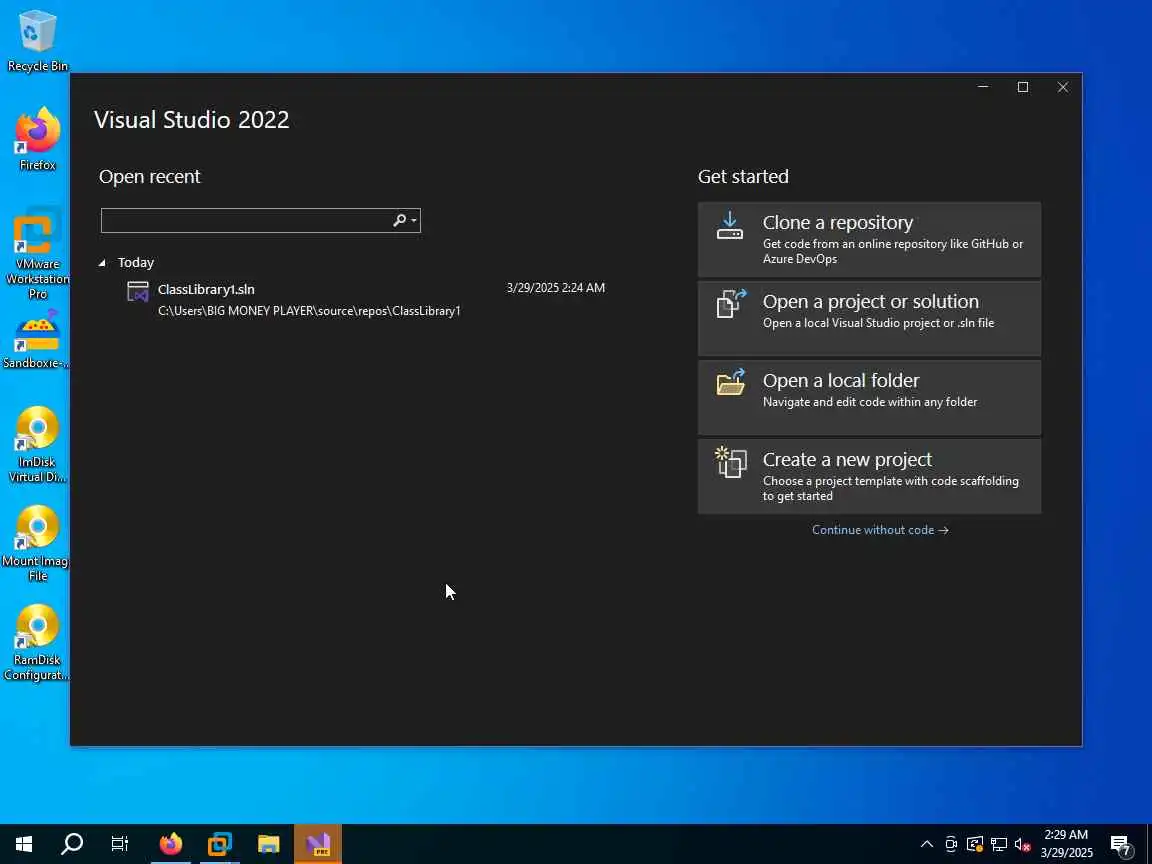The image size is (1152, 864).
Task: Click the Open a local folder icon
Action: tap(731, 382)
